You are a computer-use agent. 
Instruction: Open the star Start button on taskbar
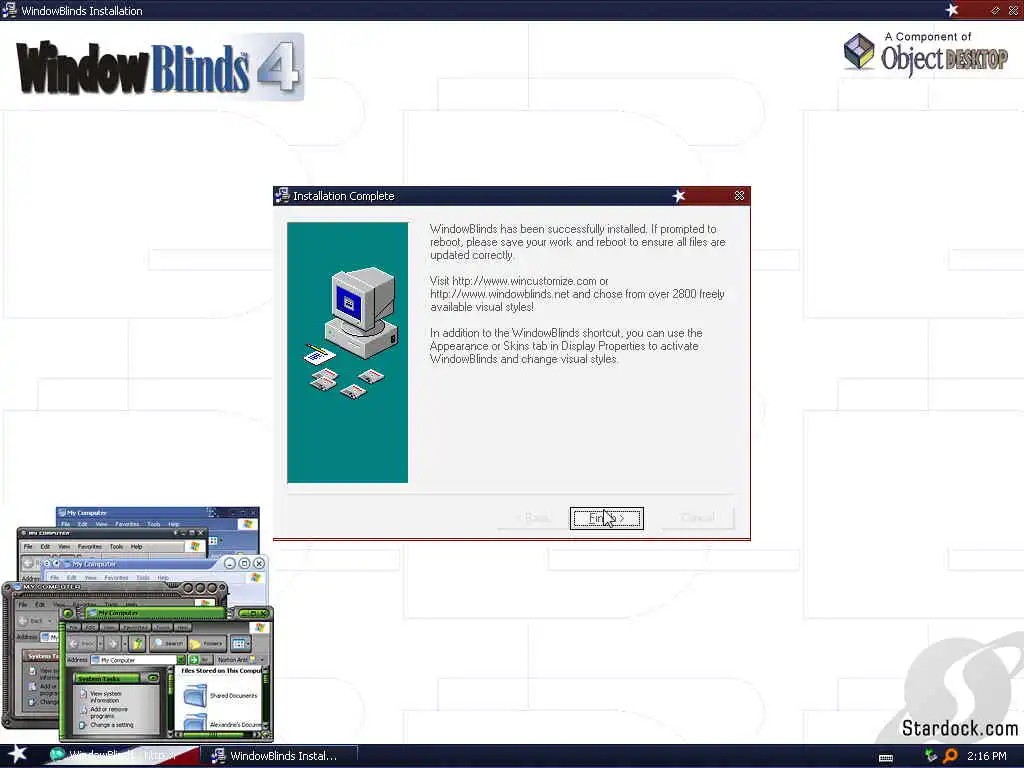point(17,754)
